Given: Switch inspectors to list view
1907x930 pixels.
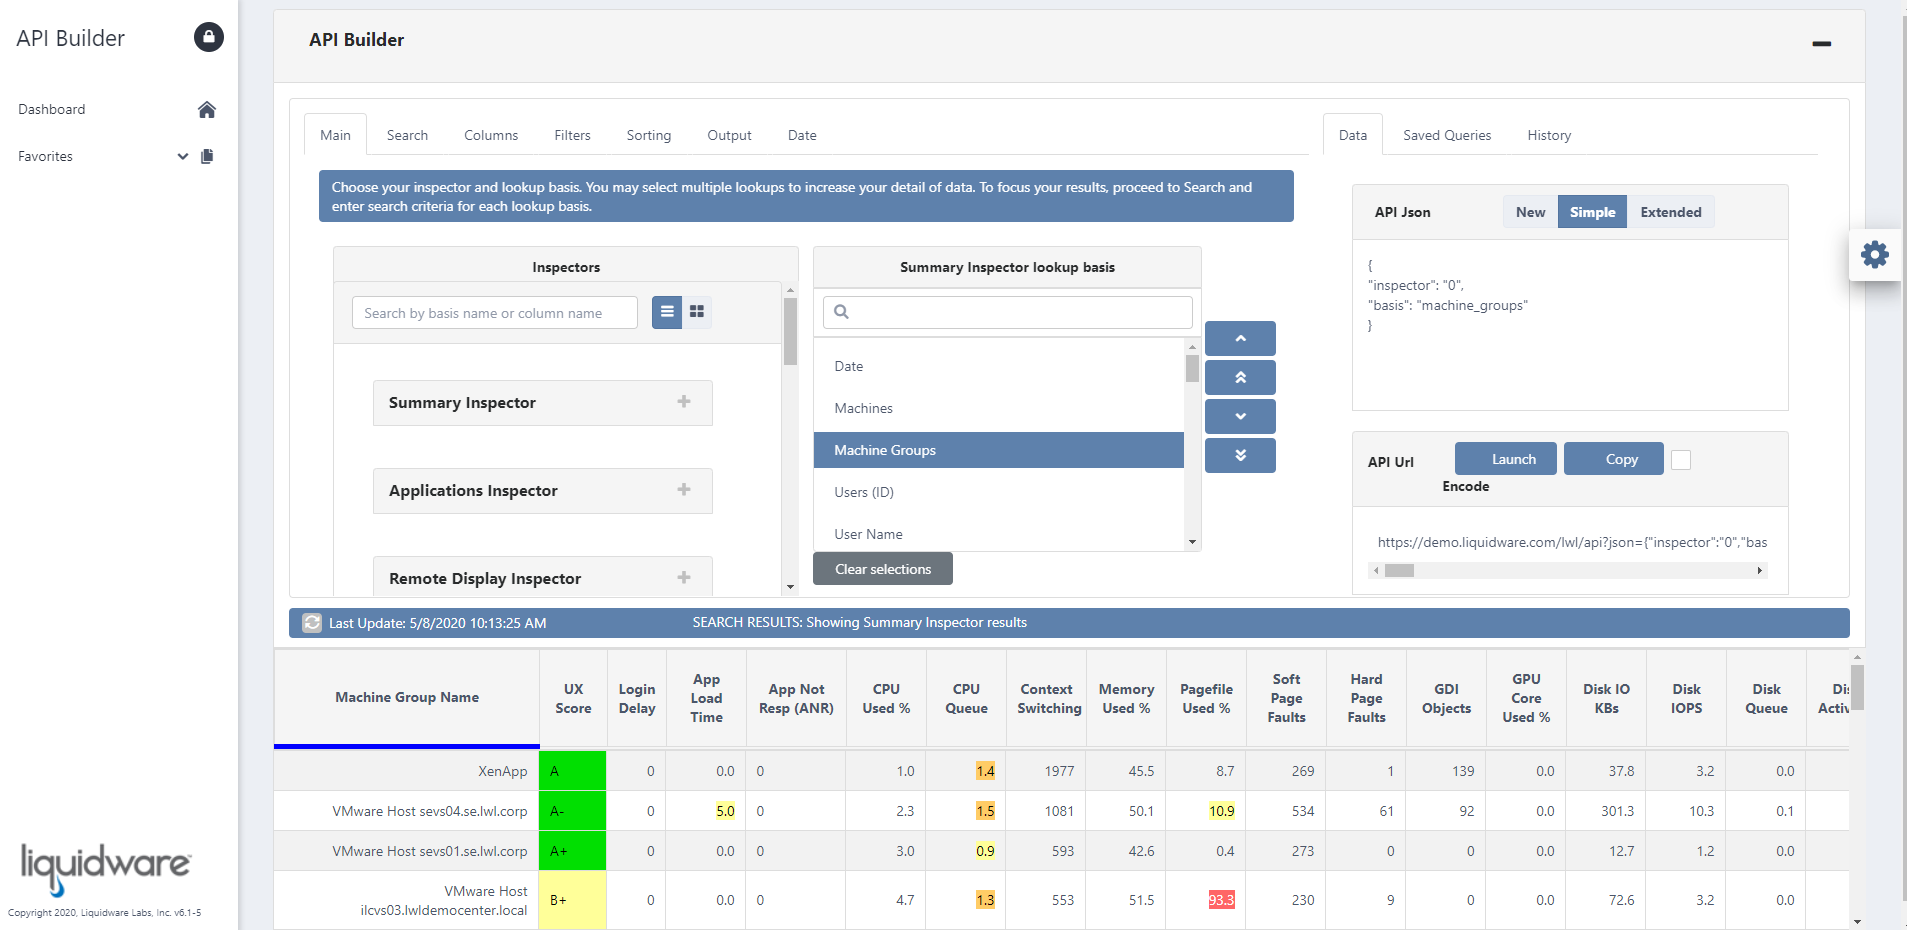Looking at the screenshot, I should click(x=667, y=312).
